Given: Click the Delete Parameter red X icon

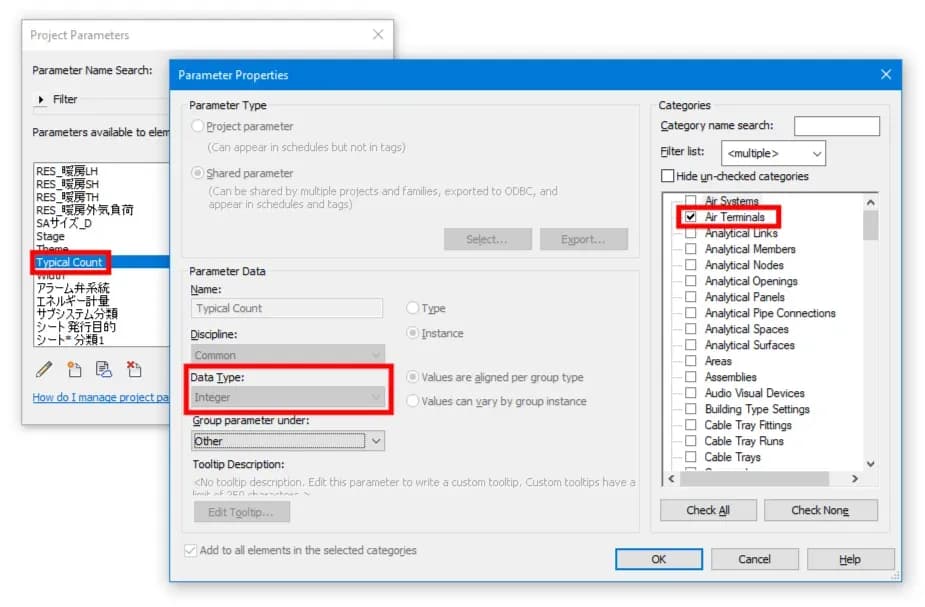Looking at the screenshot, I should [x=134, y=369].
